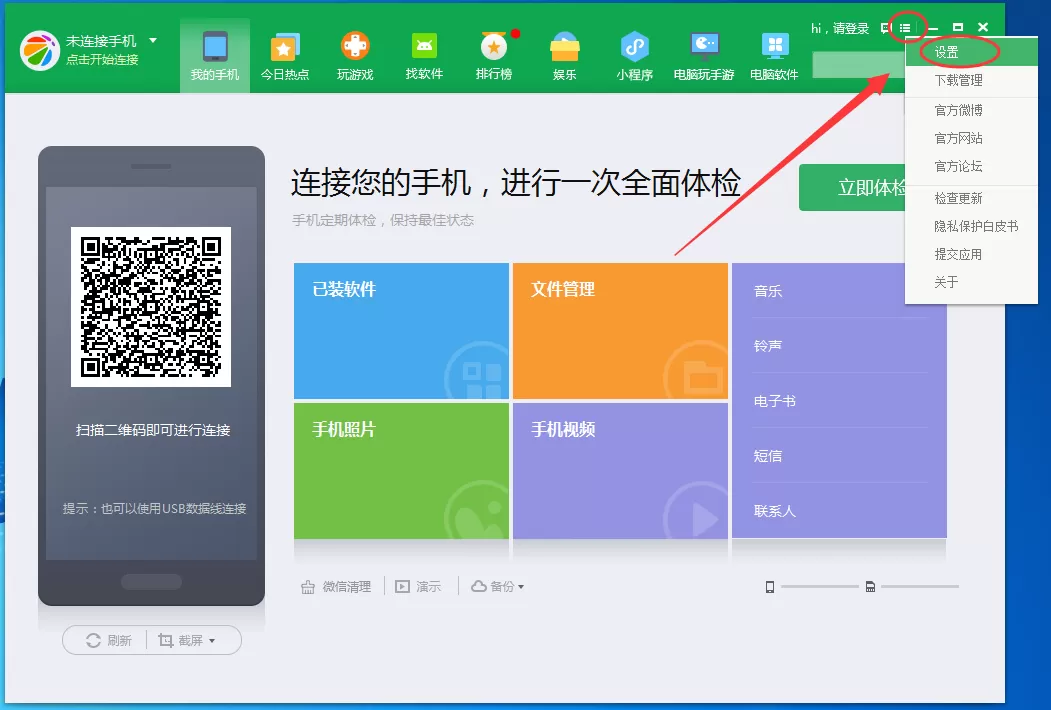Choose 提交应用 menu item
The width and height of the screenshot is (1051, 710).
tap(971, 255)
